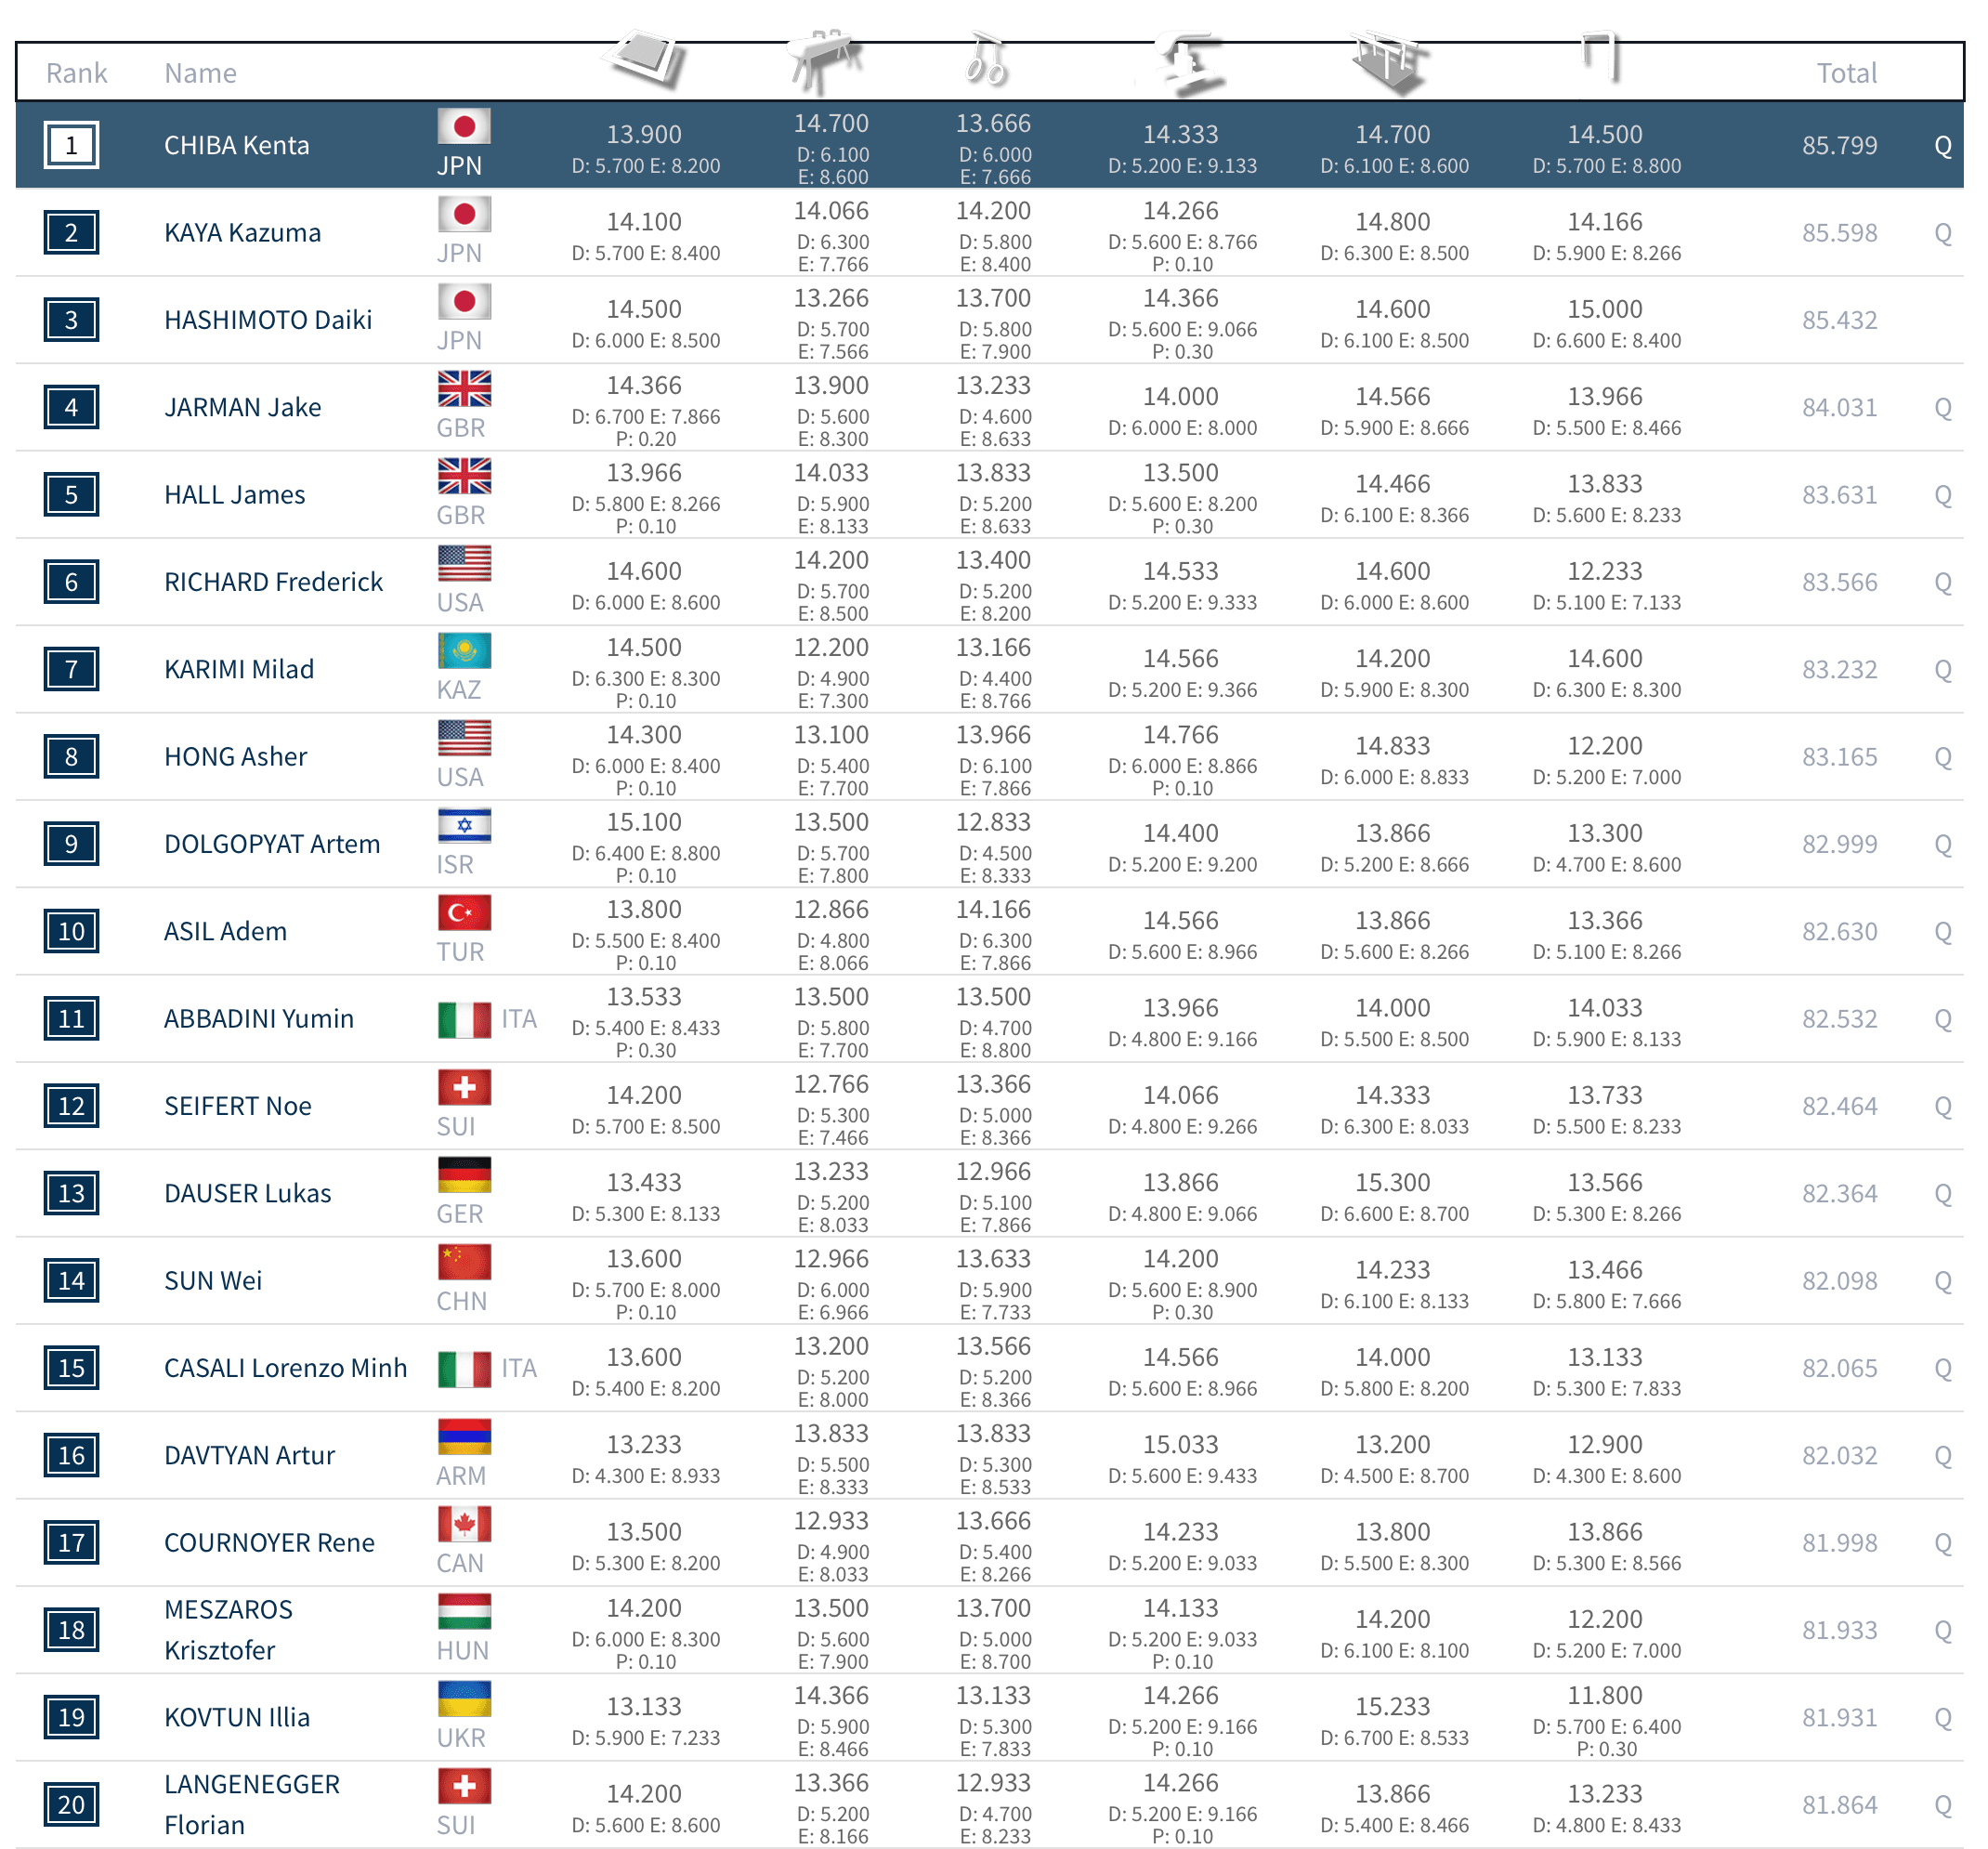Click the rank 1 badge

71,146
